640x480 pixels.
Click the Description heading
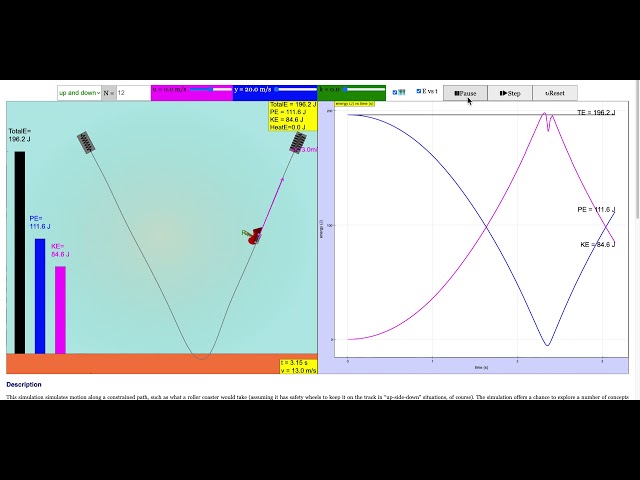point(24,384)
